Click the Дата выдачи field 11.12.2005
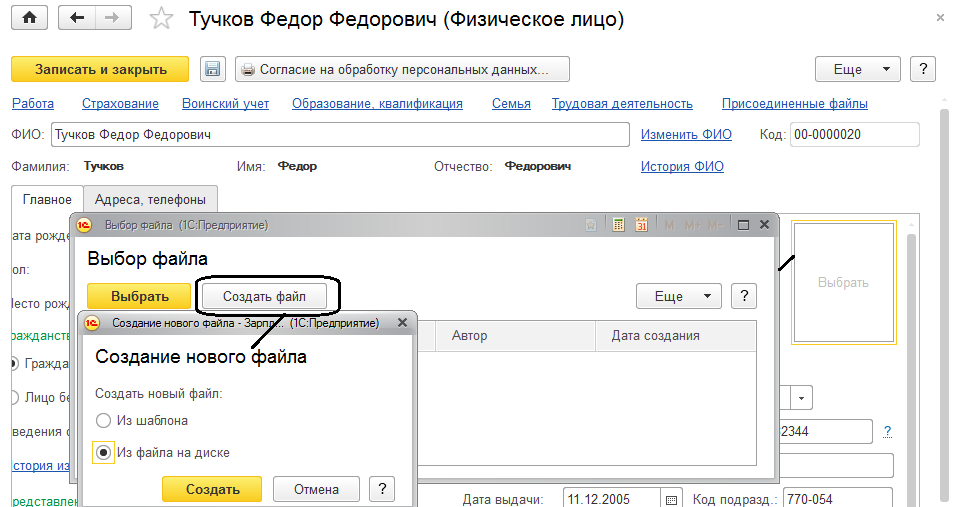 tap(612, 499)
